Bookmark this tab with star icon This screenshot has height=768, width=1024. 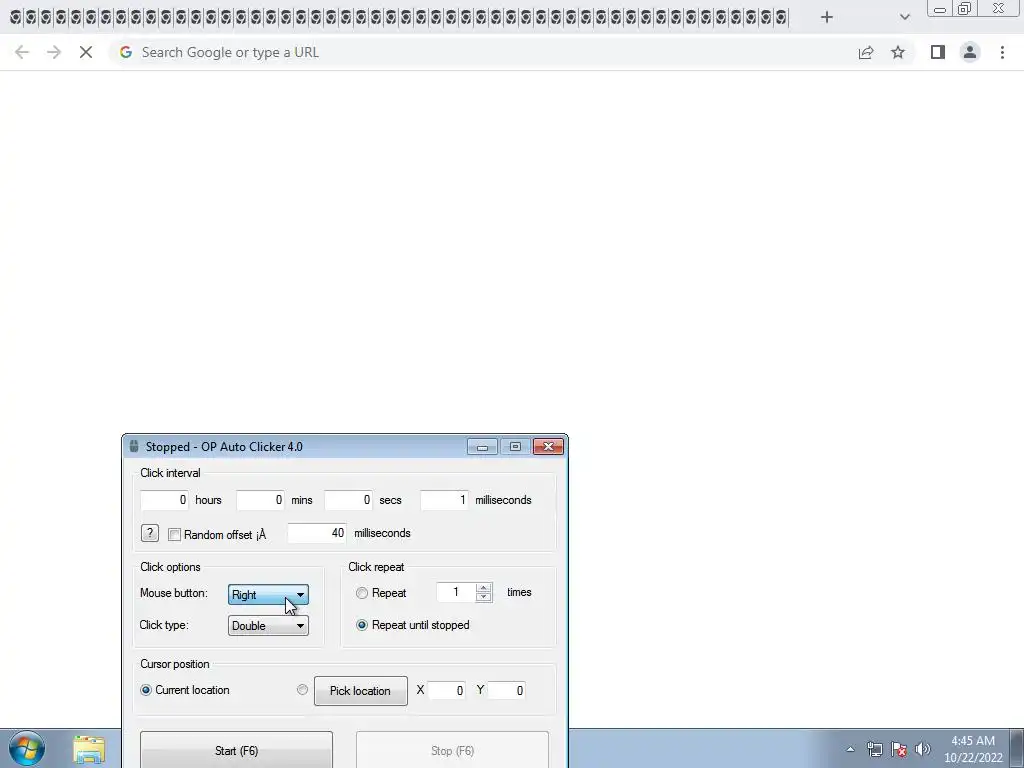point(898,52)
